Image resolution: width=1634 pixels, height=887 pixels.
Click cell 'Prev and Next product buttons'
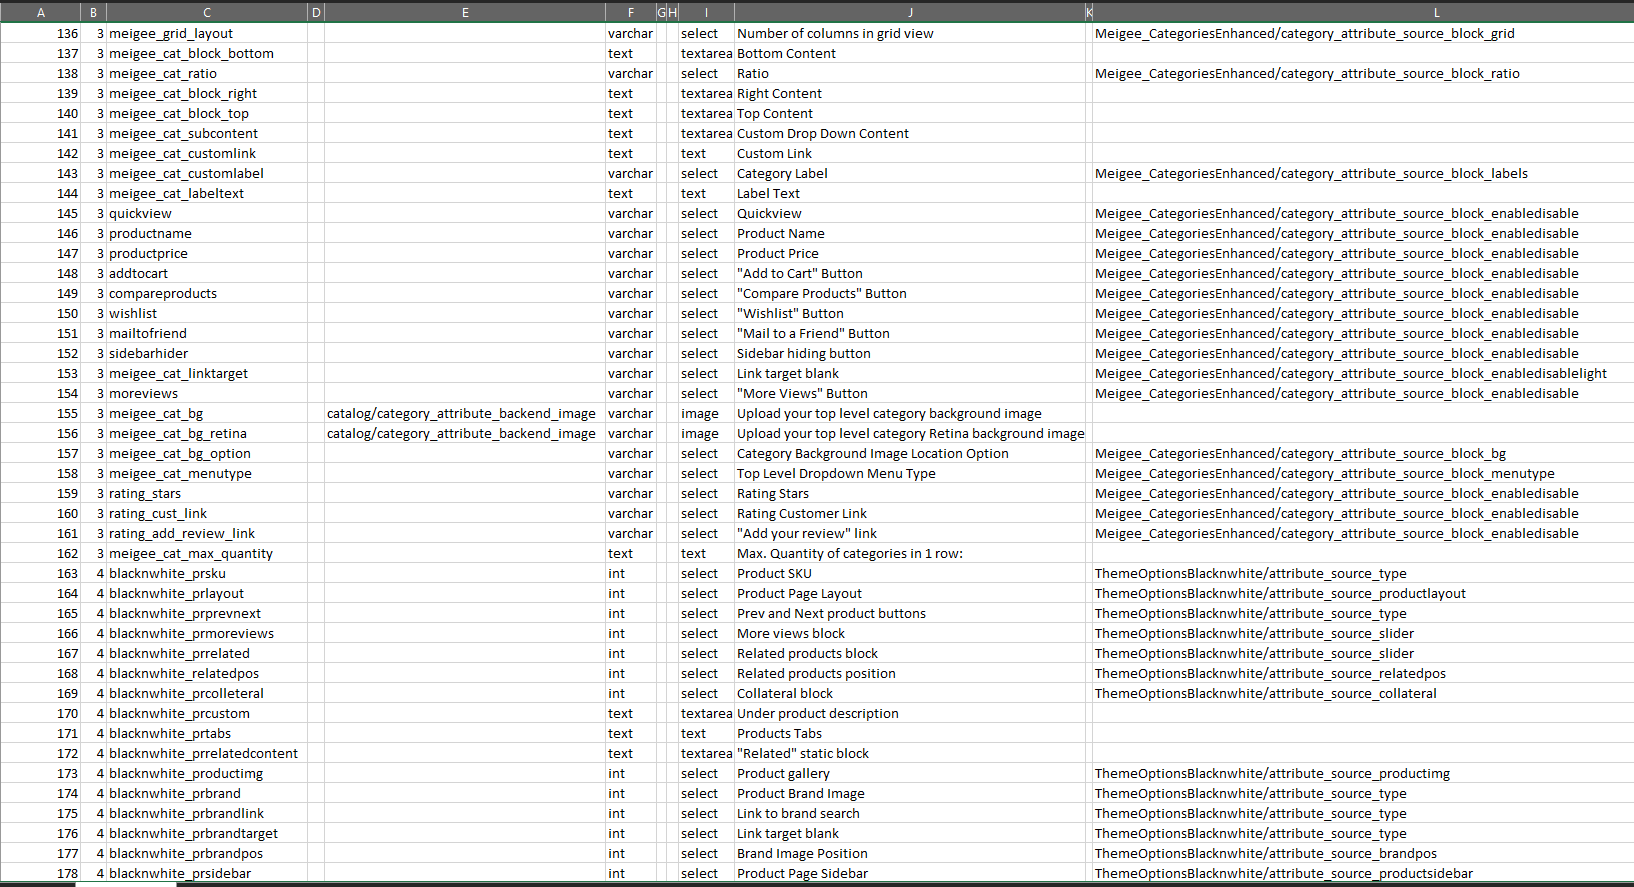point(910,613)
